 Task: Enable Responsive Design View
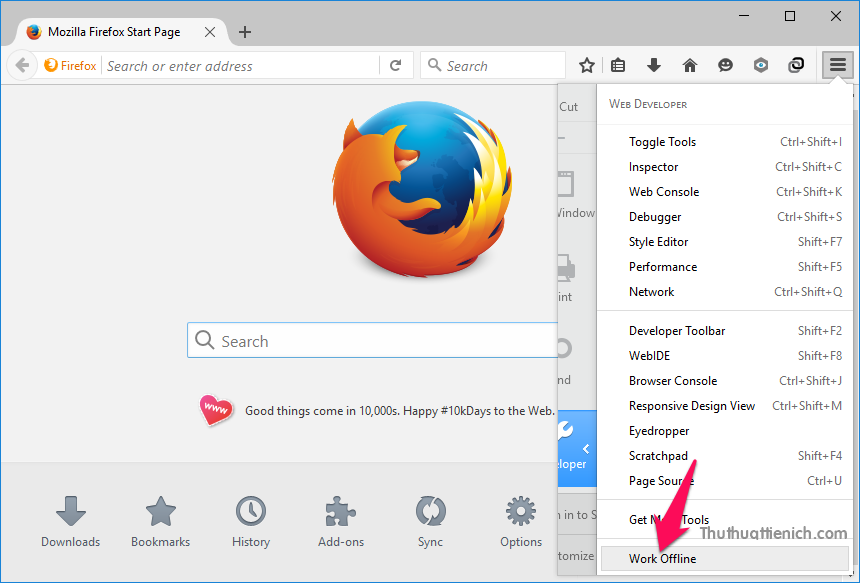[x=725, y=406]
